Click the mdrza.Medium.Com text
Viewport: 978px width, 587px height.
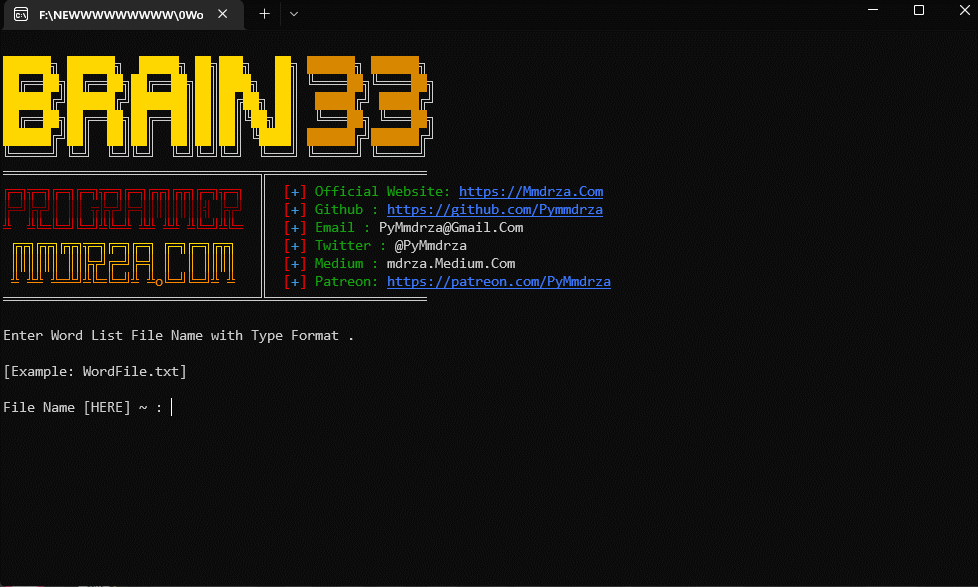tap(451, 263)
